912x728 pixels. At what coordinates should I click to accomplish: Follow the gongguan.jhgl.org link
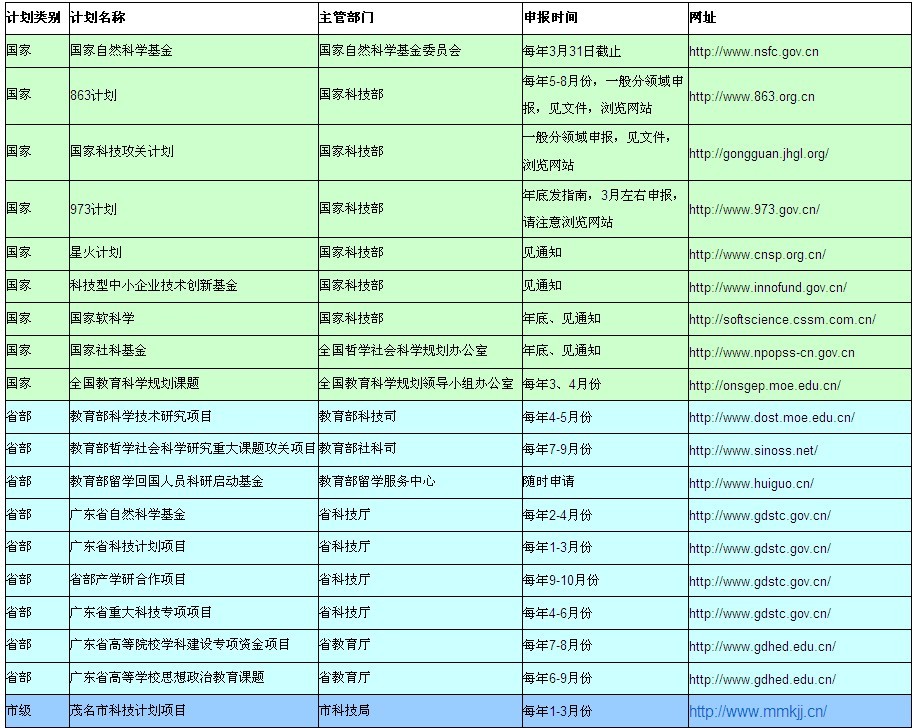point(759,154)
